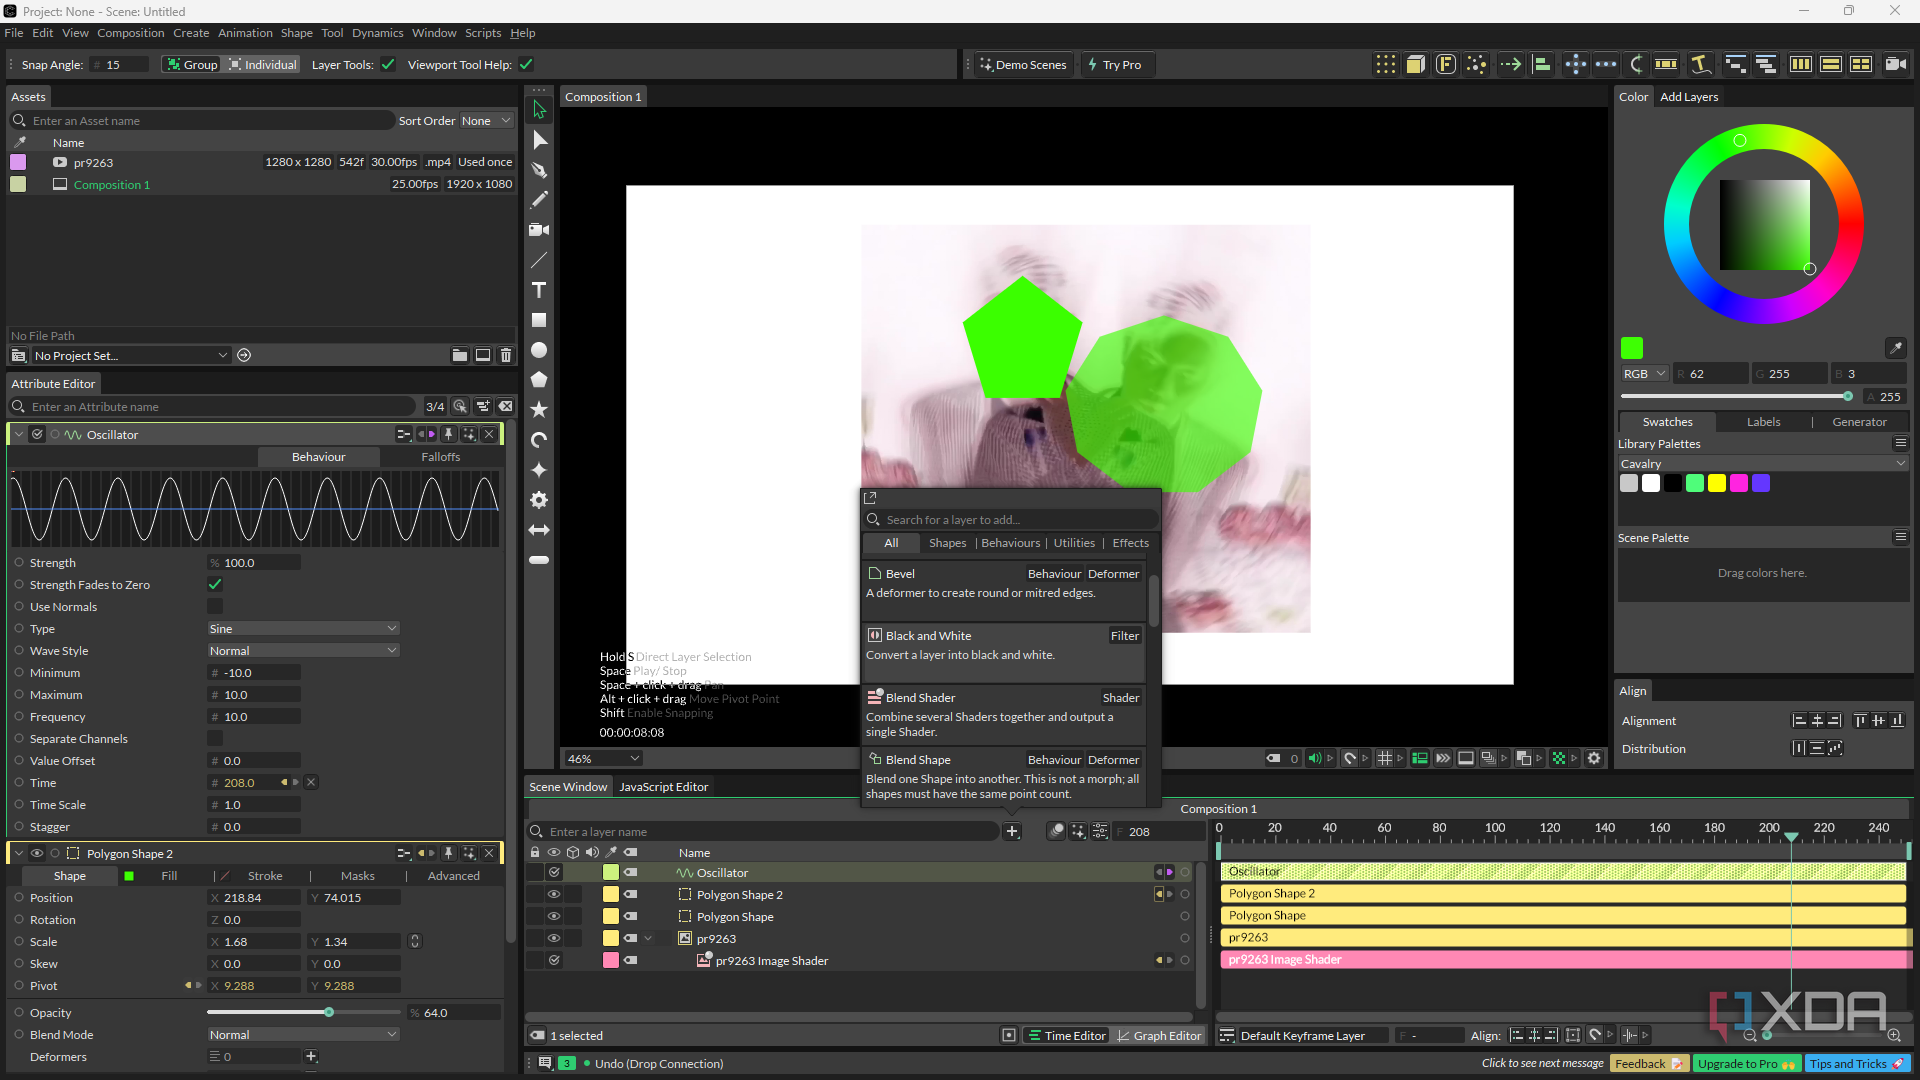
Task: Open the Add Layers tab
Action: [x=1689, y=97]
